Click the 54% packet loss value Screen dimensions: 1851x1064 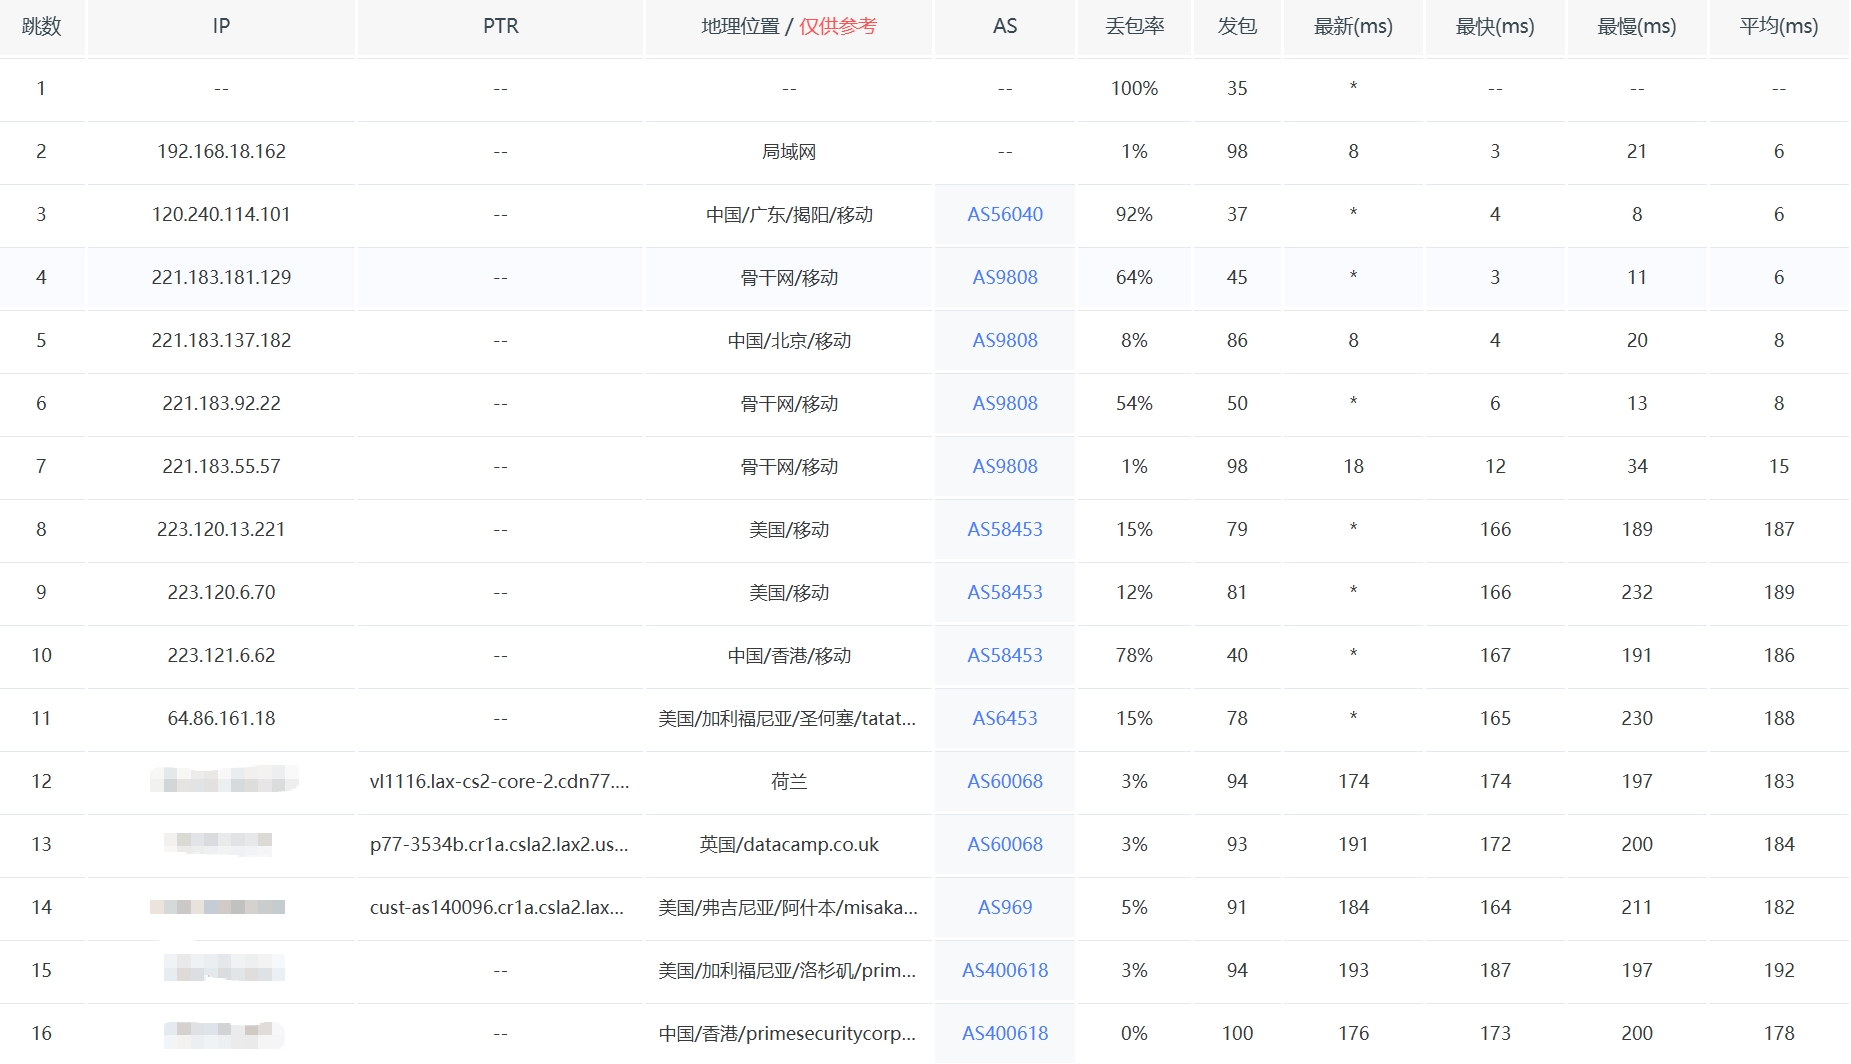[1134, 403]
